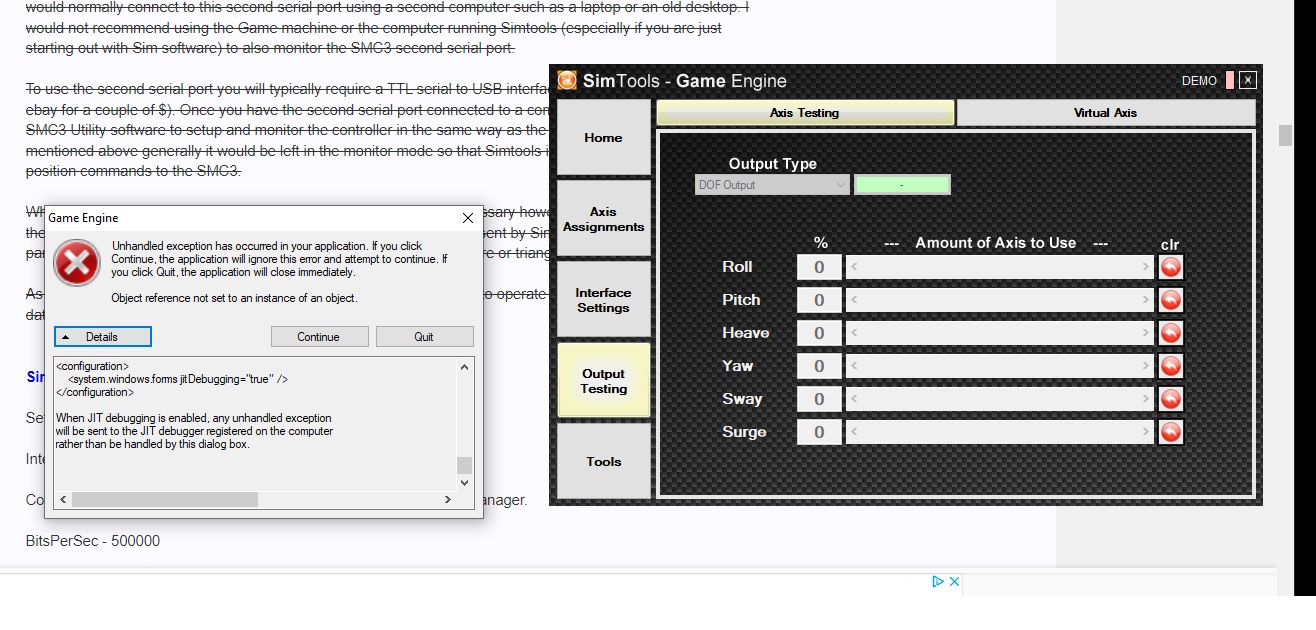Select Output Testing in the sidebar
Image resolution: width=1316 pixels, height=630 pixels.
coord(603,381)
